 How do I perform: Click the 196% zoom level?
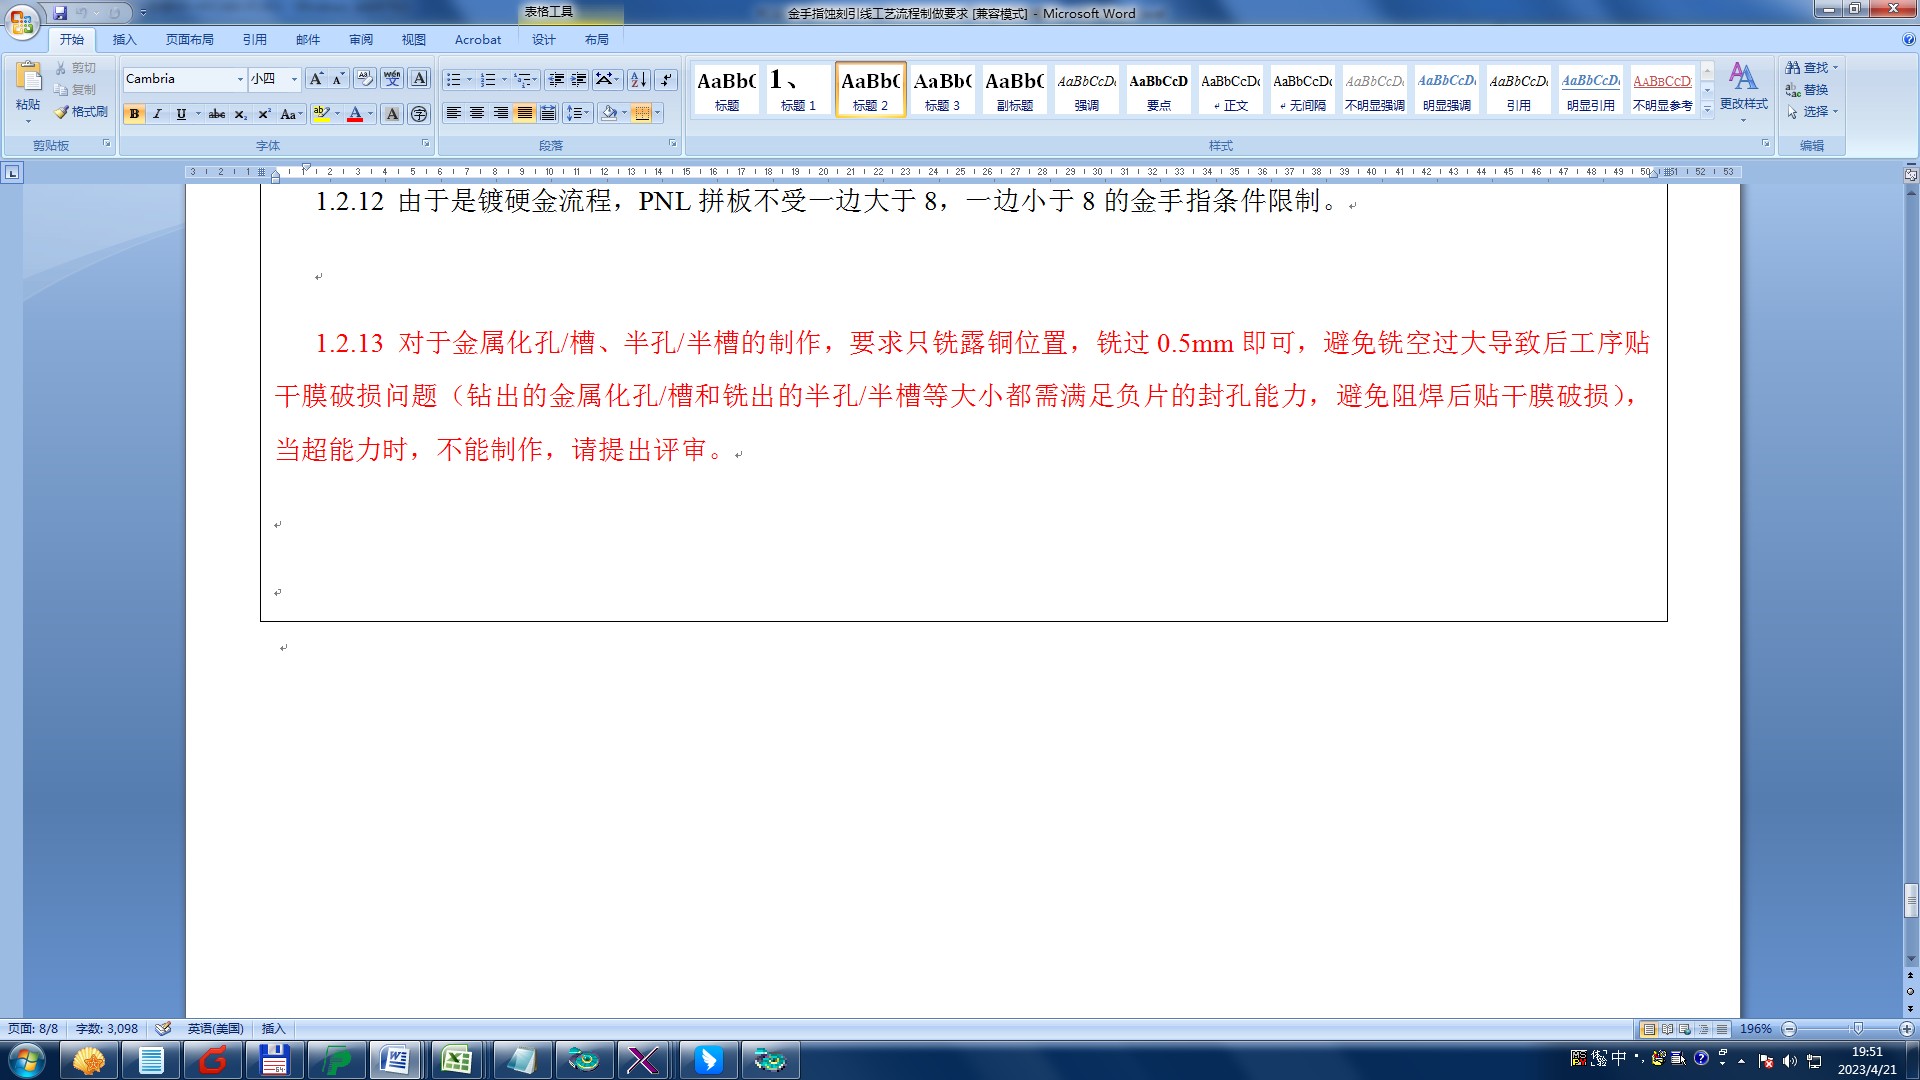click(1756, 1029)
